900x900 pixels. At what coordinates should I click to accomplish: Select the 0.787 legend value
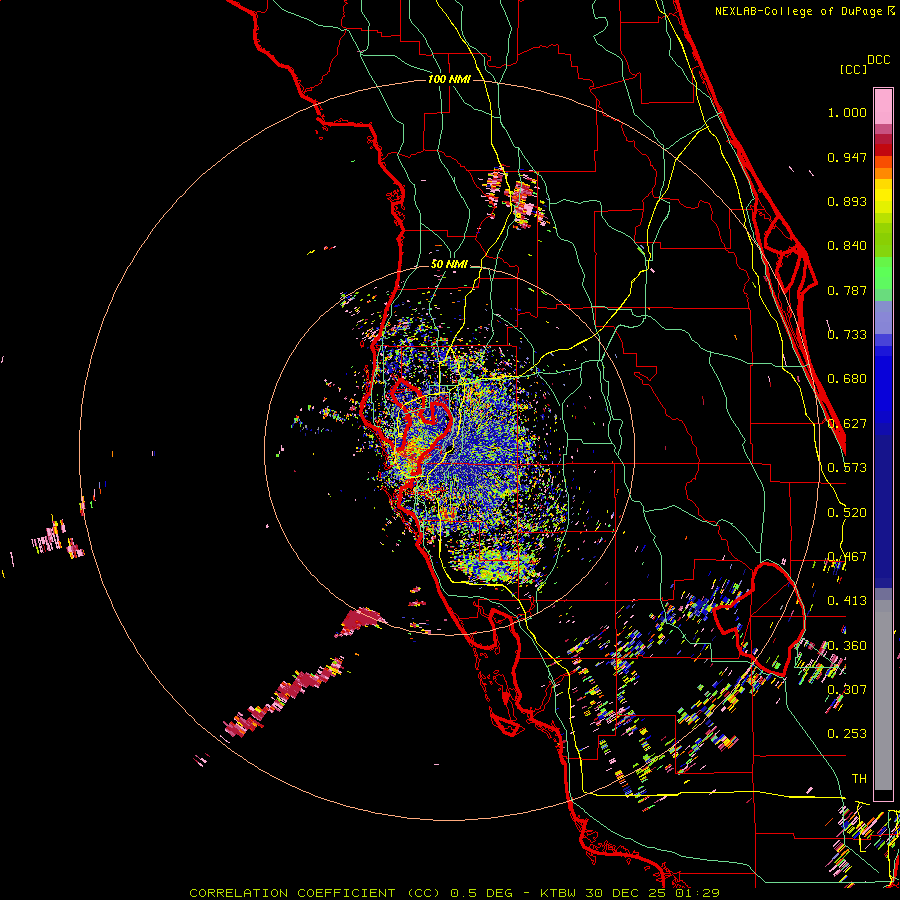pyautogui.click(x=847, y=290)
